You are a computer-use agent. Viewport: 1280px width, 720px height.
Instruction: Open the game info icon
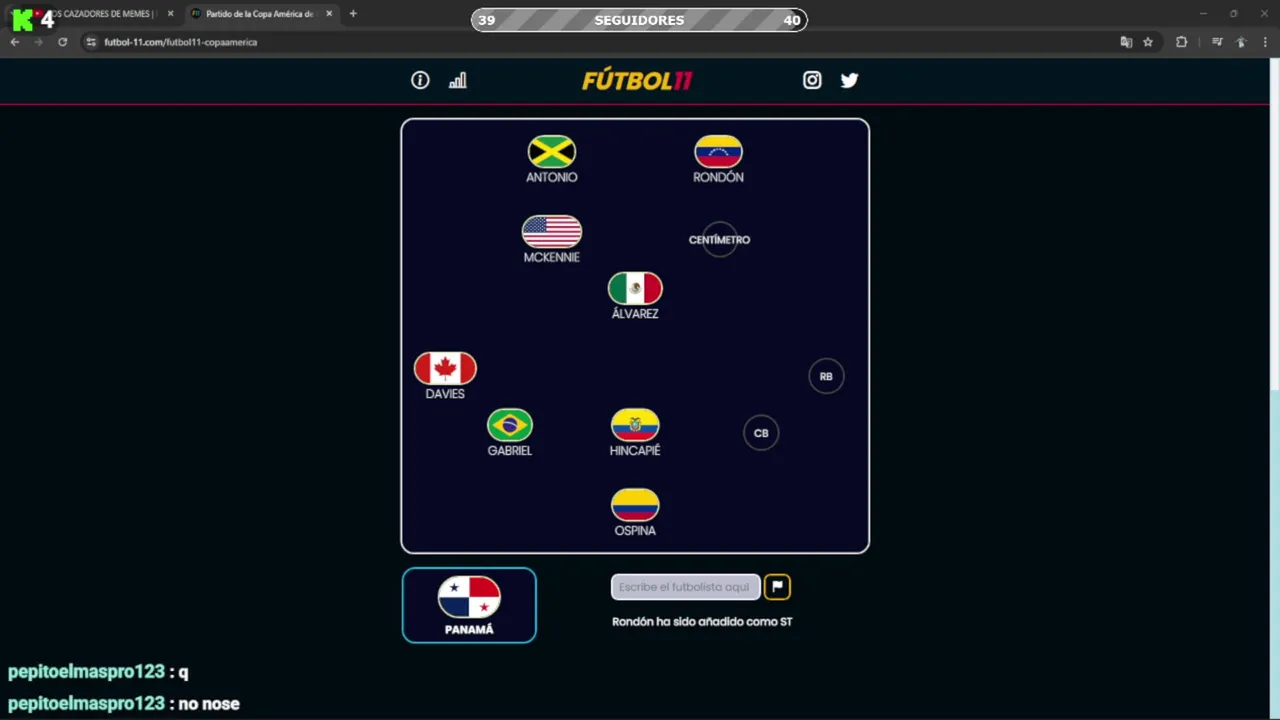click(x=420, y=81)
